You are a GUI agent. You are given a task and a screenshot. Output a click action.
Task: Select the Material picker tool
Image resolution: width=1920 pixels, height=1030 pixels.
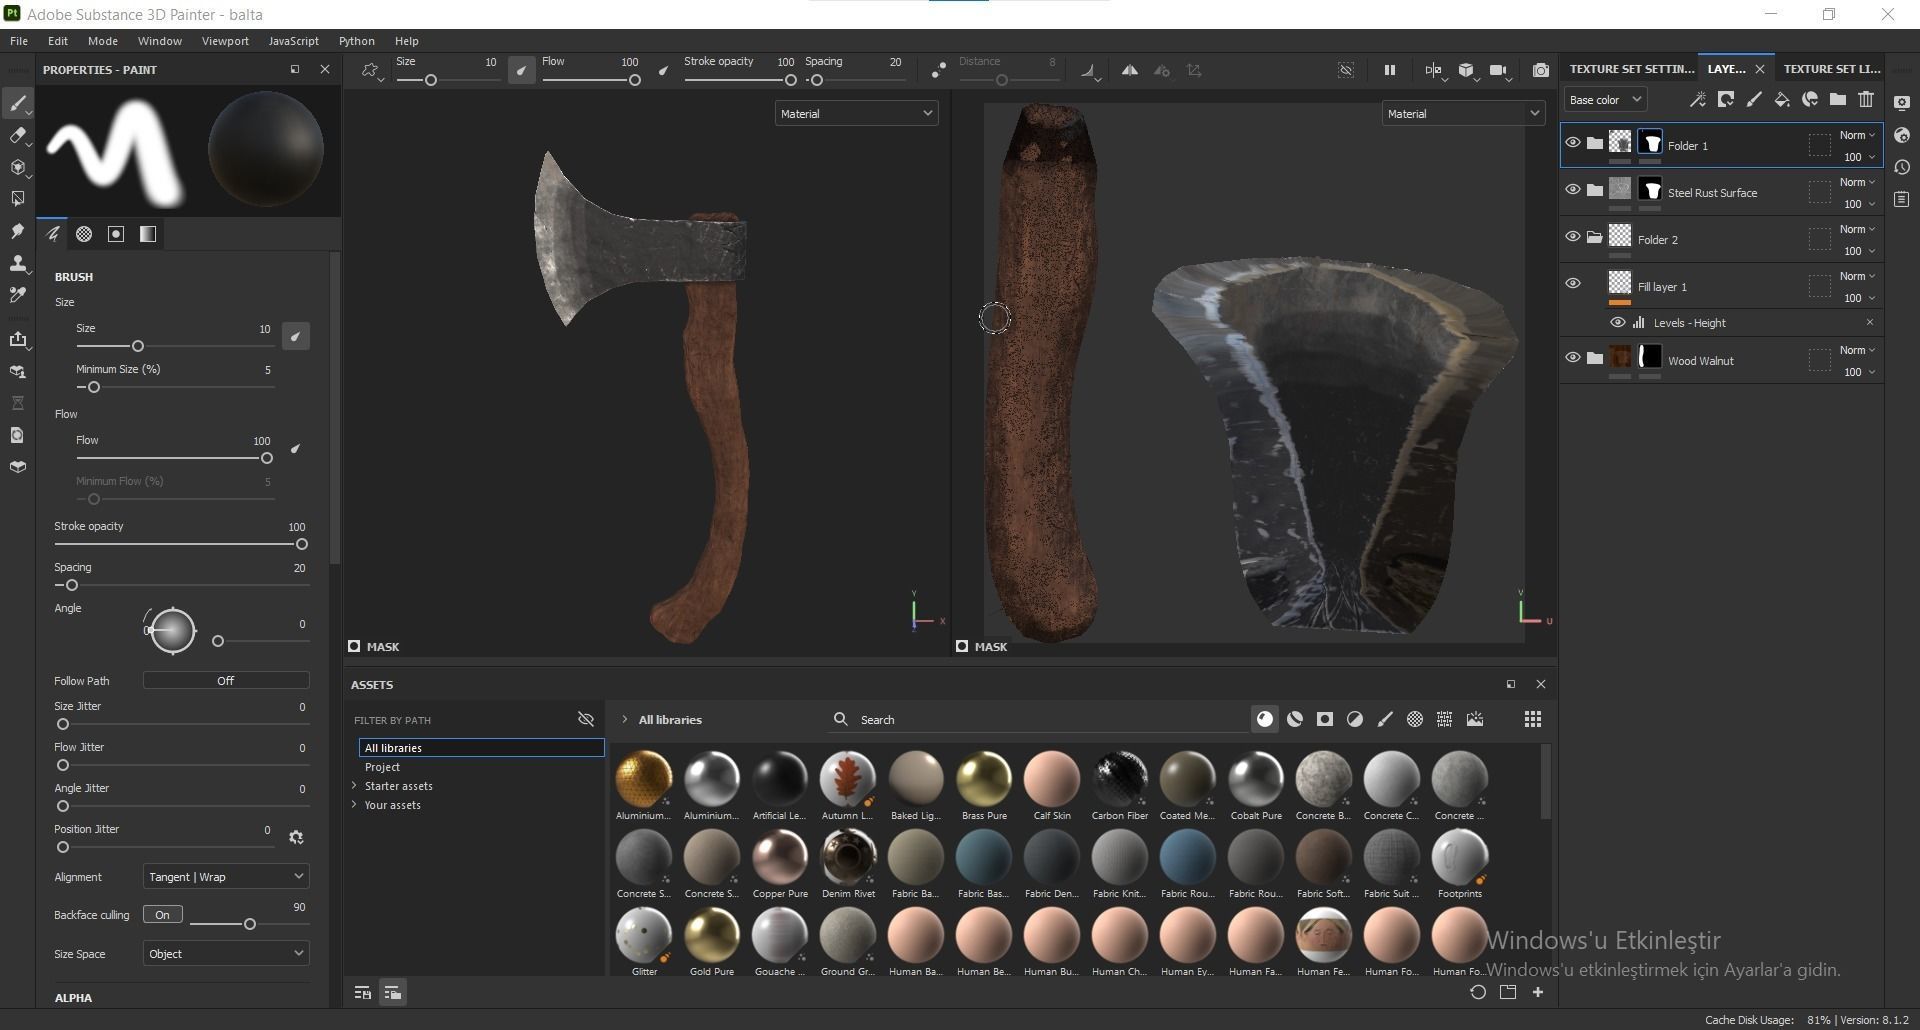17,295
